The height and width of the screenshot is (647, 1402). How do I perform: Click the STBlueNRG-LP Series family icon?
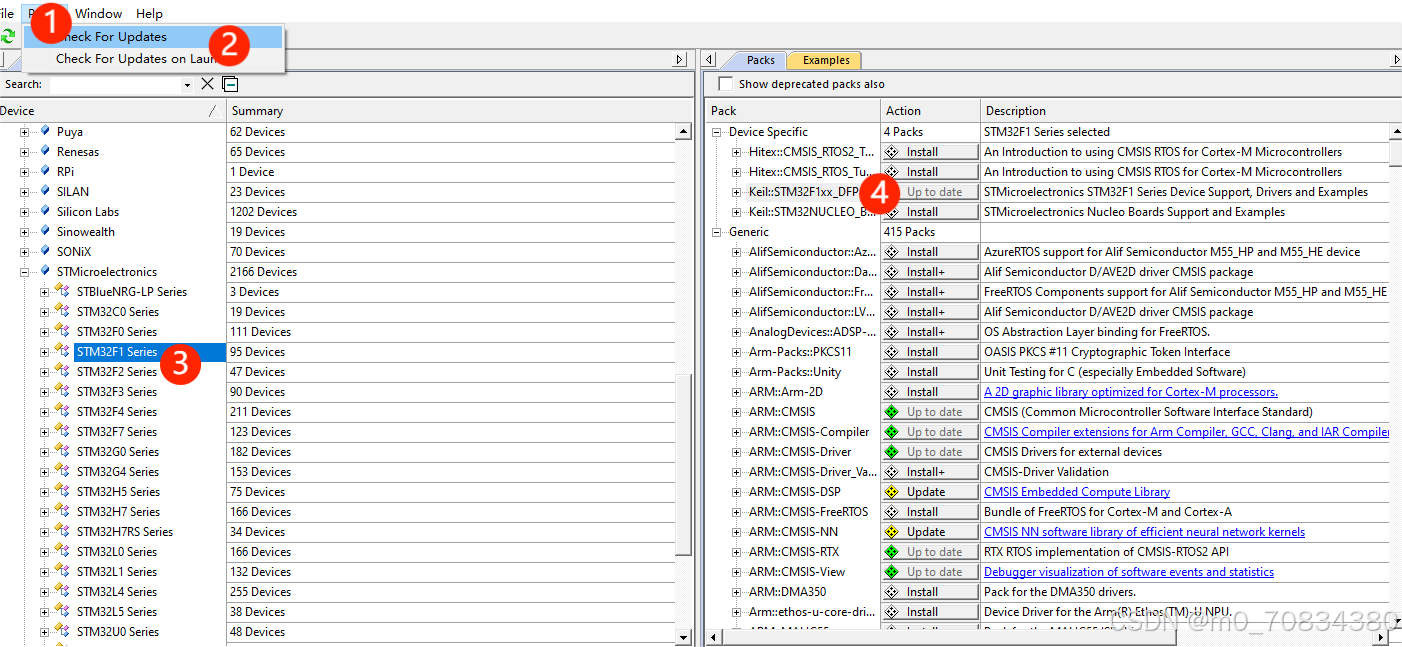tap(63, 292)
